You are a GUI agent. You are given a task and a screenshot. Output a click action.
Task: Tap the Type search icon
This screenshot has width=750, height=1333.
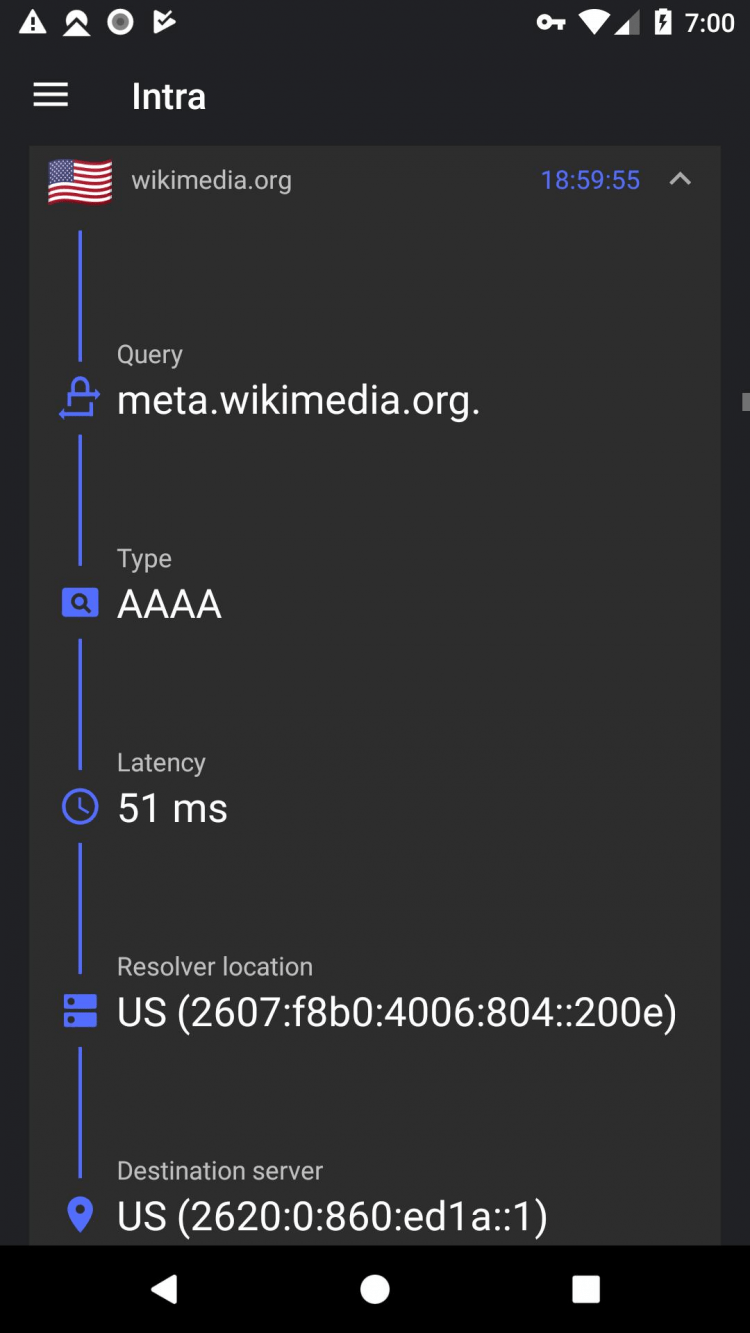(80, 603)
